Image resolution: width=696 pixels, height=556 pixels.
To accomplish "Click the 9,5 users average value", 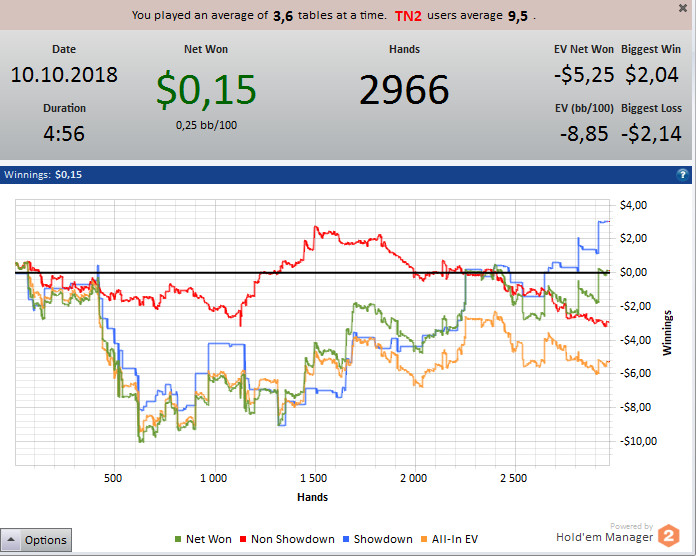I will pos(518,16).
